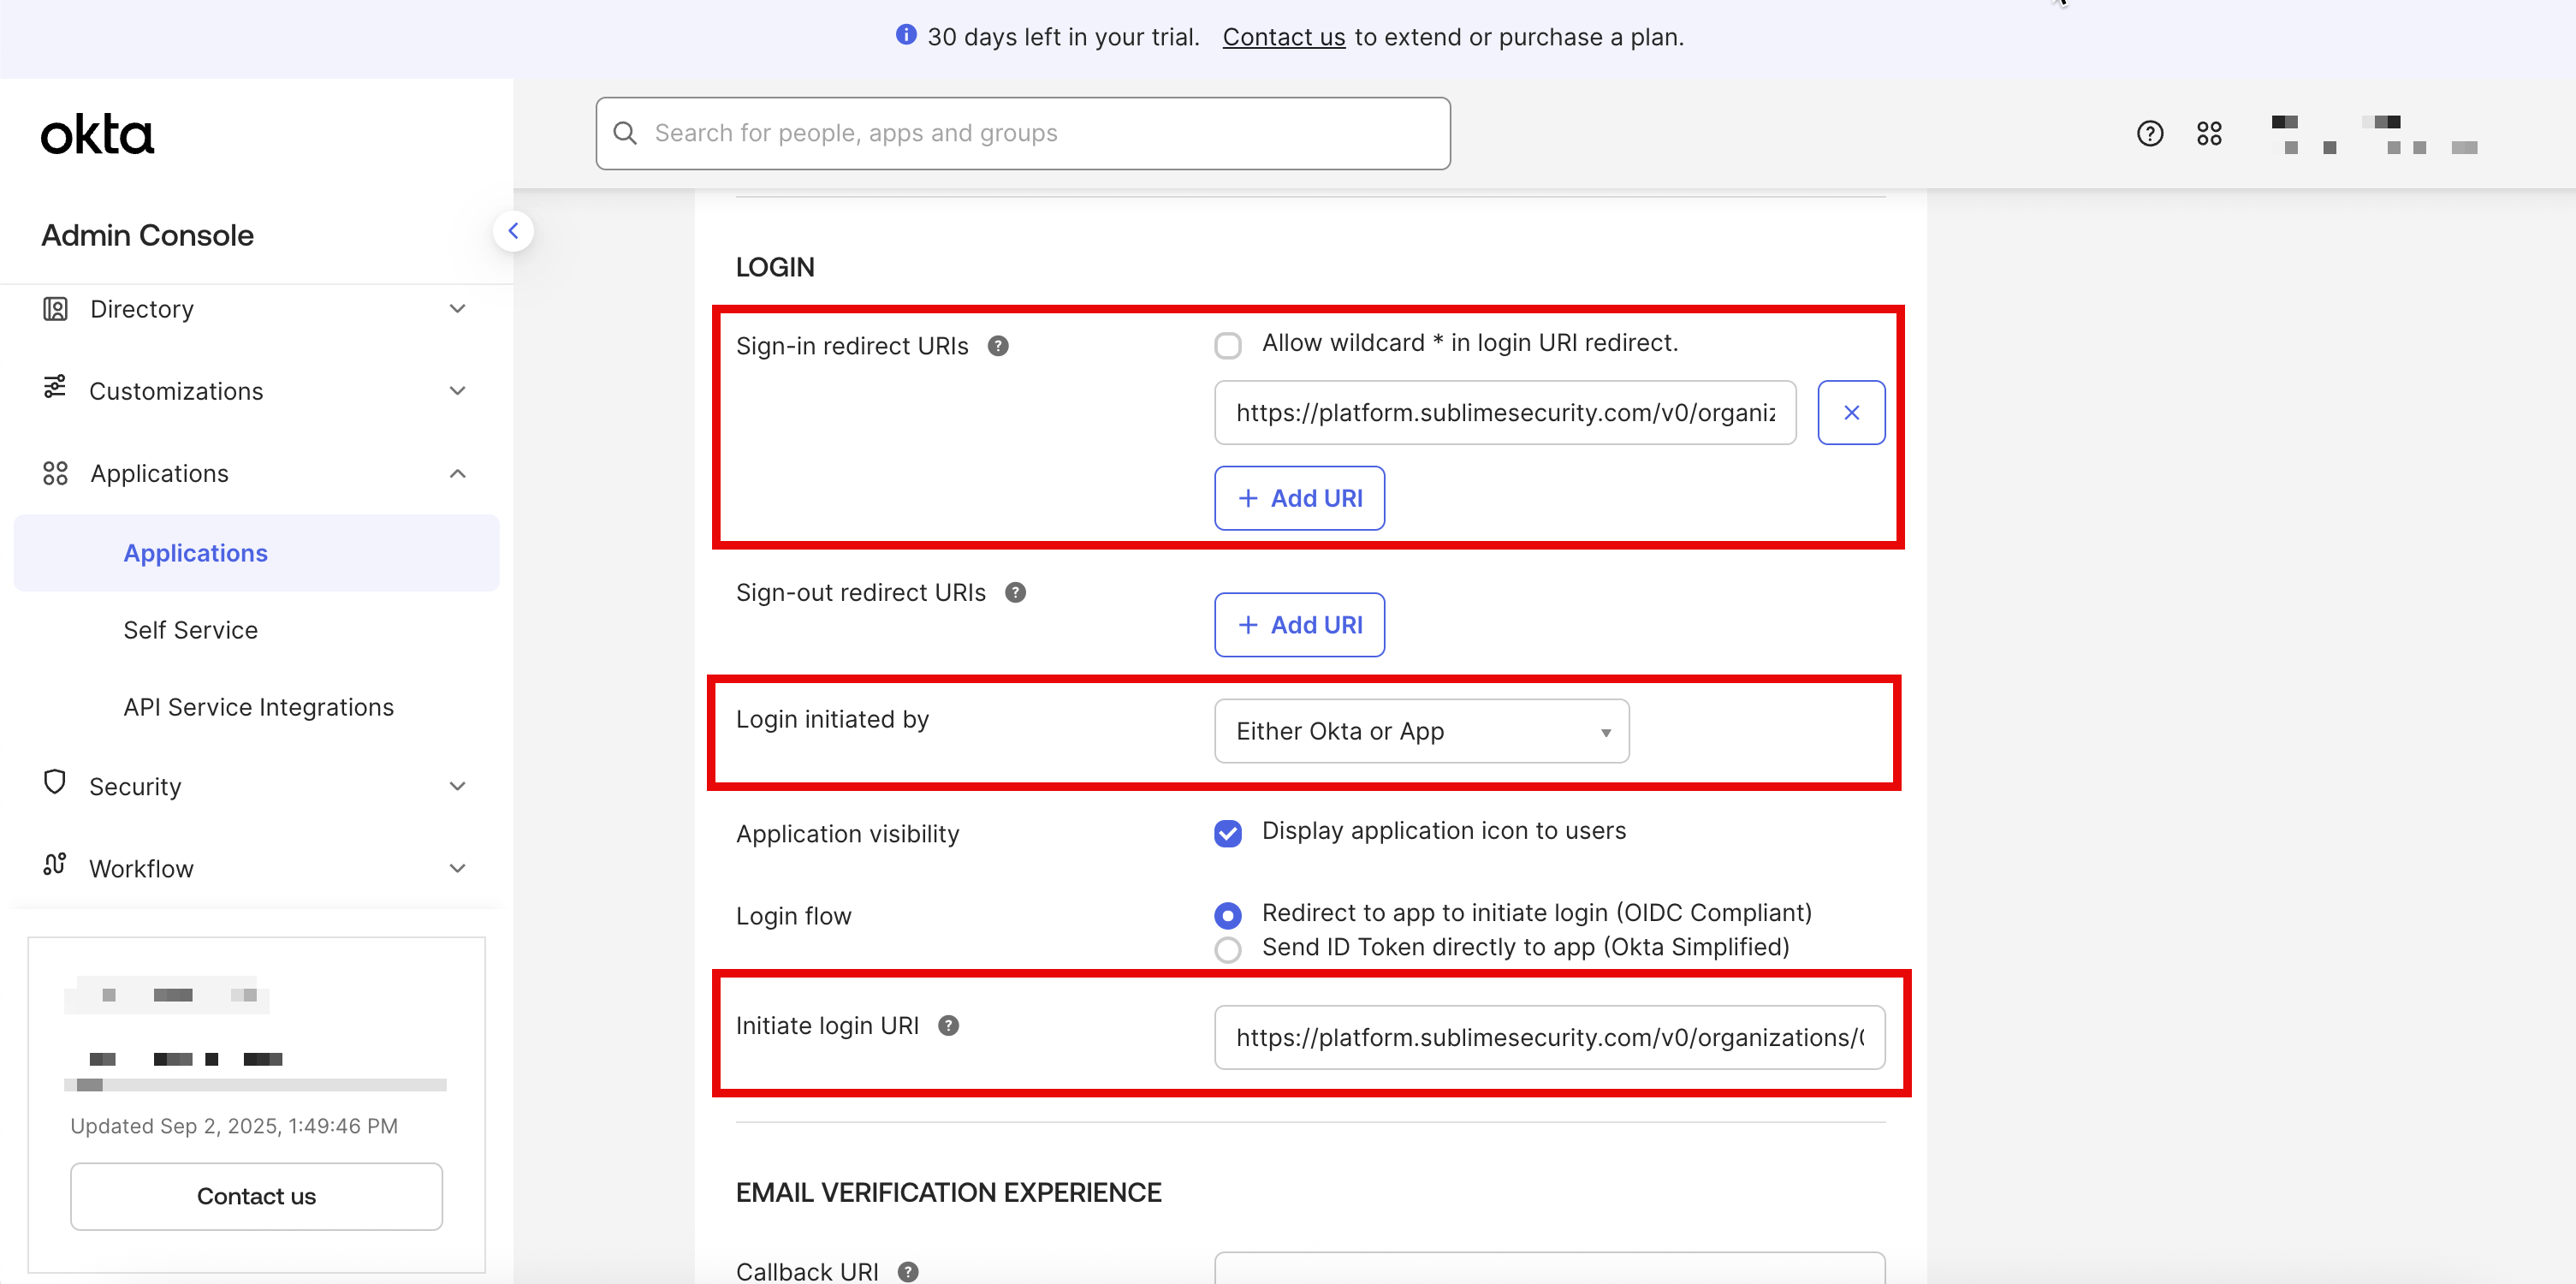Go to Self Service
Screen dimensions: 2576x1284
click(x=191, y=630)
